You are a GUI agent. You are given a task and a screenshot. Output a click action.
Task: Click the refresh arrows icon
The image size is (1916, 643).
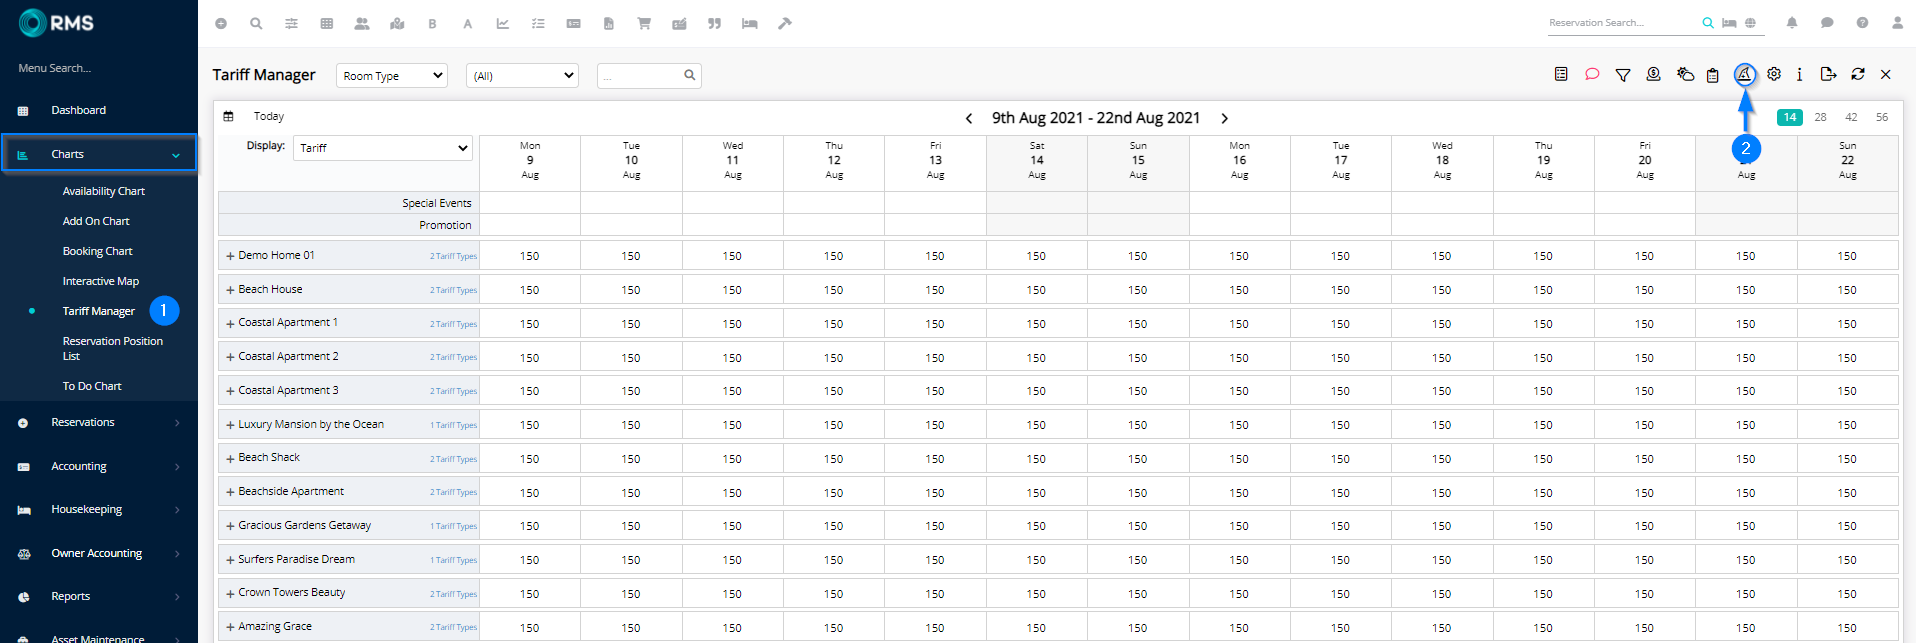coord(1858,74)
